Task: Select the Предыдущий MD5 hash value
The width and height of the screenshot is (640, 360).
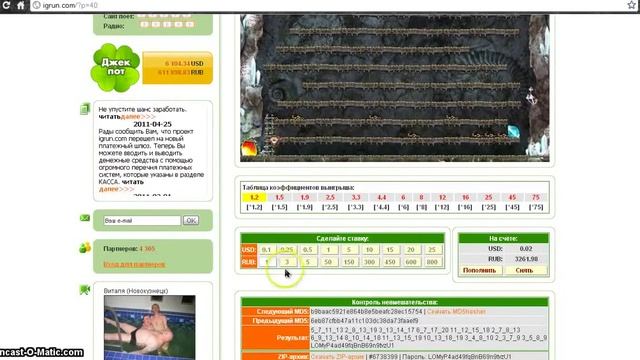Action: tap(364, 321)
